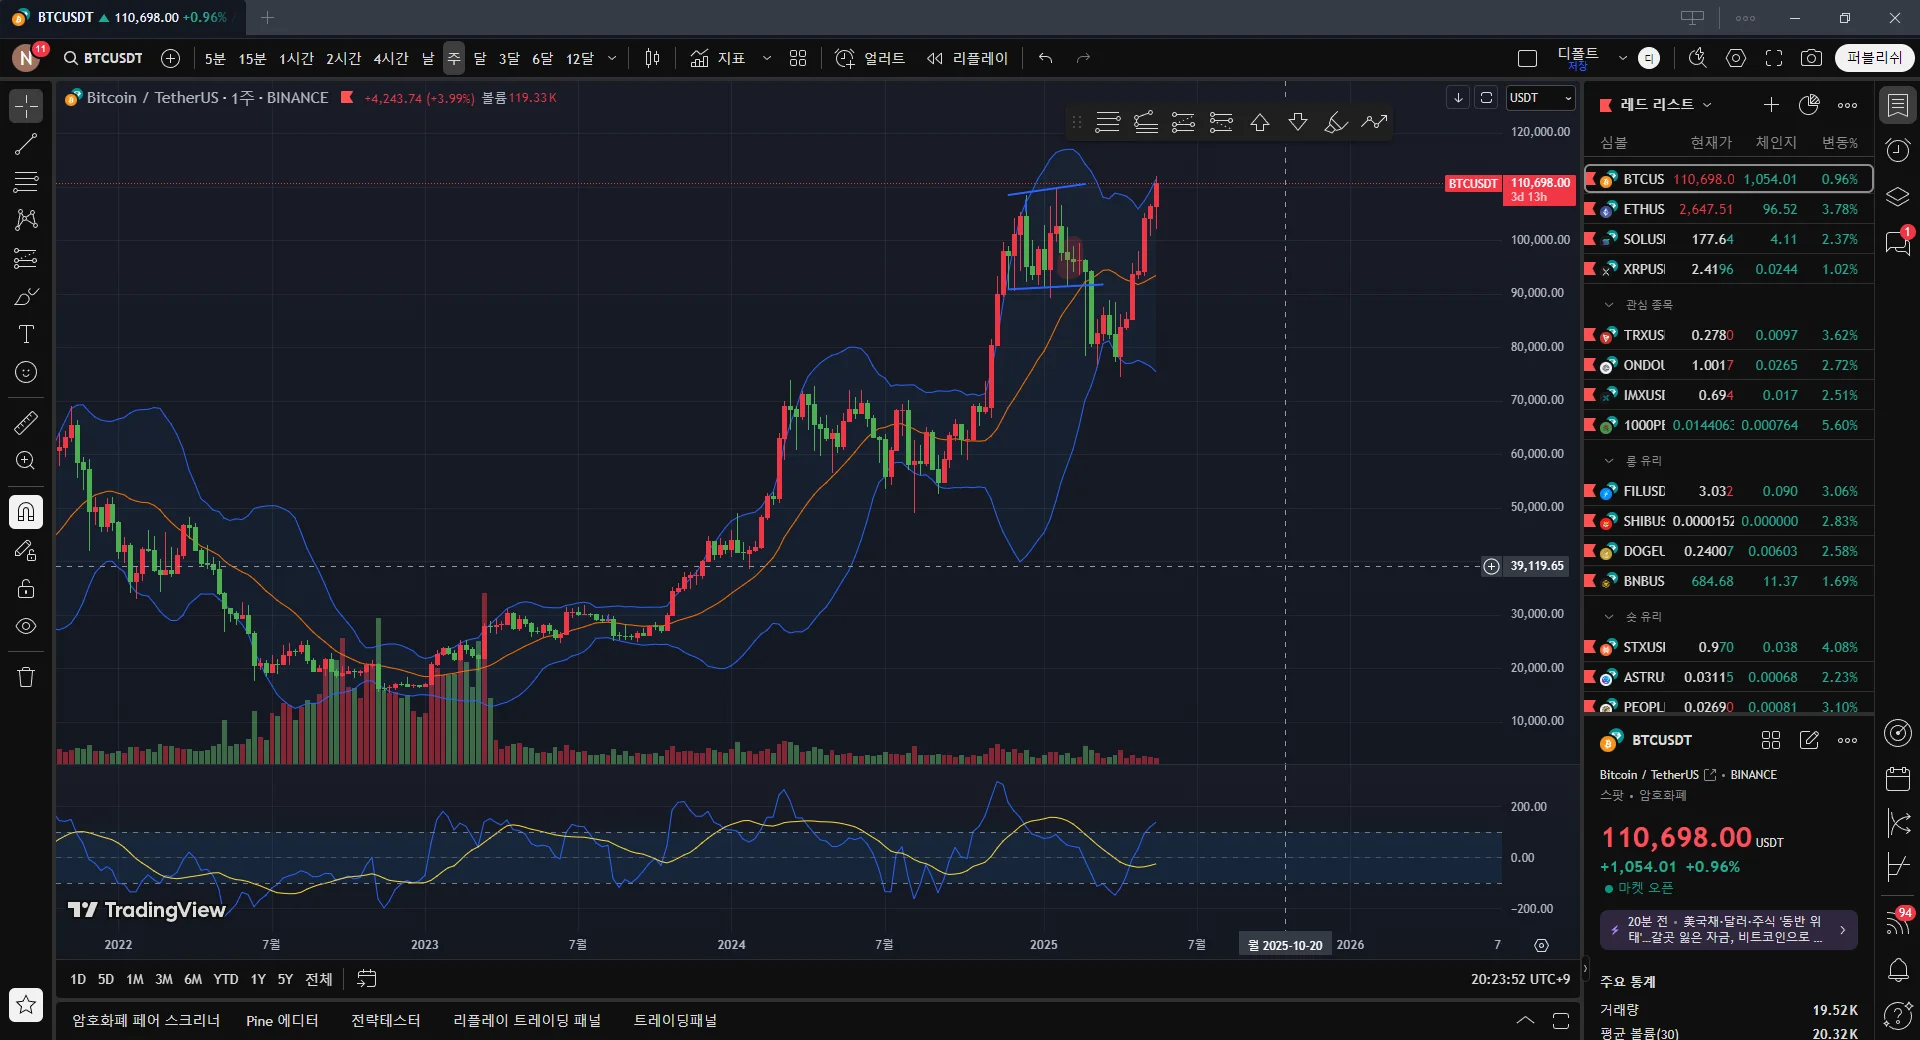Open the object tree layers panel
Image resolution: width=1920 pixels, height=1040 pixels.
[1897, 197]
